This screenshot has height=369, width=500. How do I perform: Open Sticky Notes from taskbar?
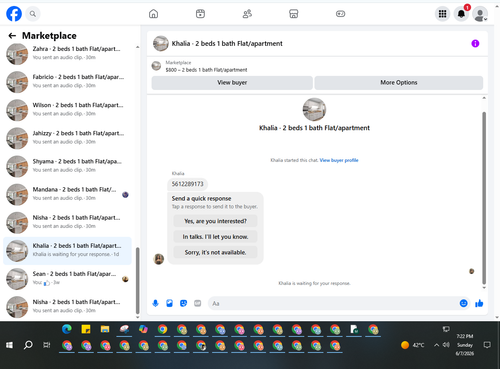pos(86,329)
